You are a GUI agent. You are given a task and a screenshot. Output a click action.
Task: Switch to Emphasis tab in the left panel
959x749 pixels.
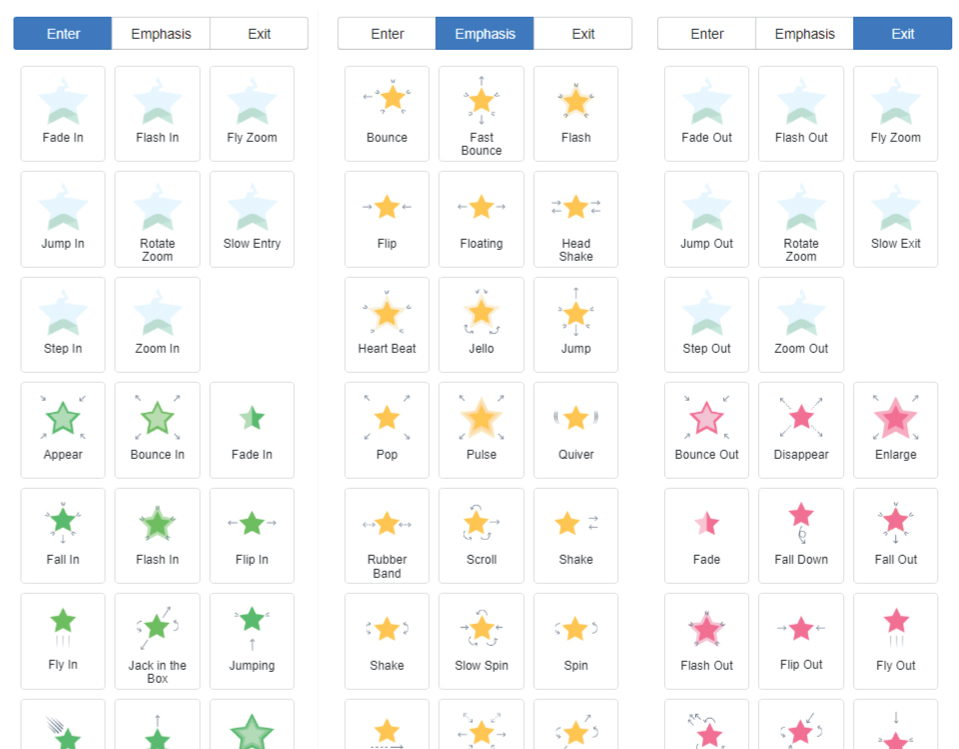click(160, 34)
